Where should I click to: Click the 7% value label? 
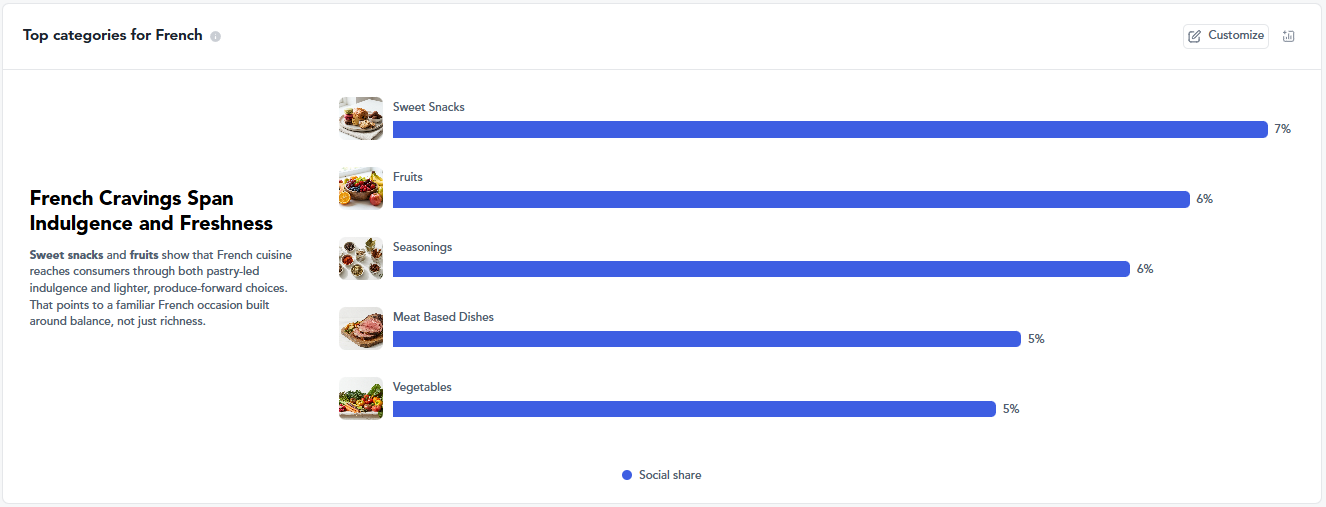coord(1282,129)
